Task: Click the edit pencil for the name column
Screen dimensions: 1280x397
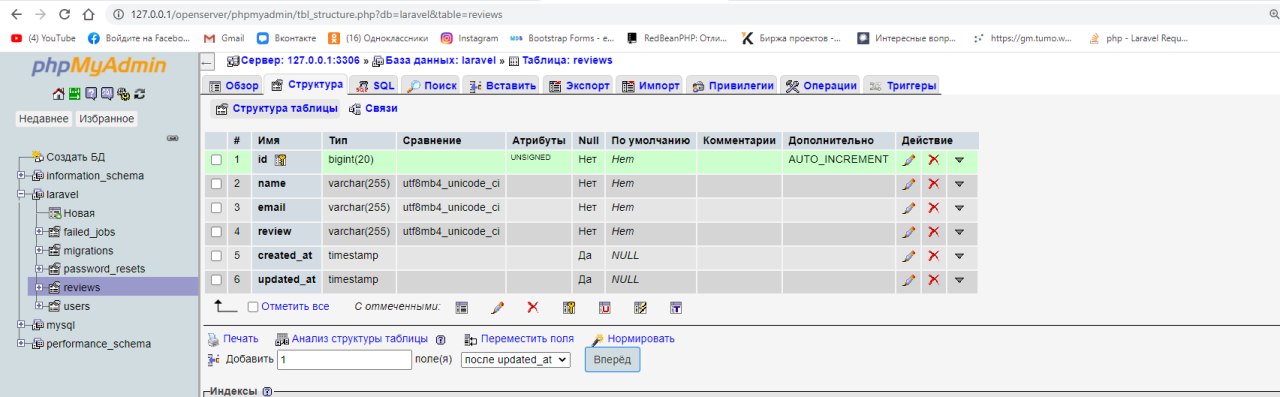Action: [x=909, y=184]
